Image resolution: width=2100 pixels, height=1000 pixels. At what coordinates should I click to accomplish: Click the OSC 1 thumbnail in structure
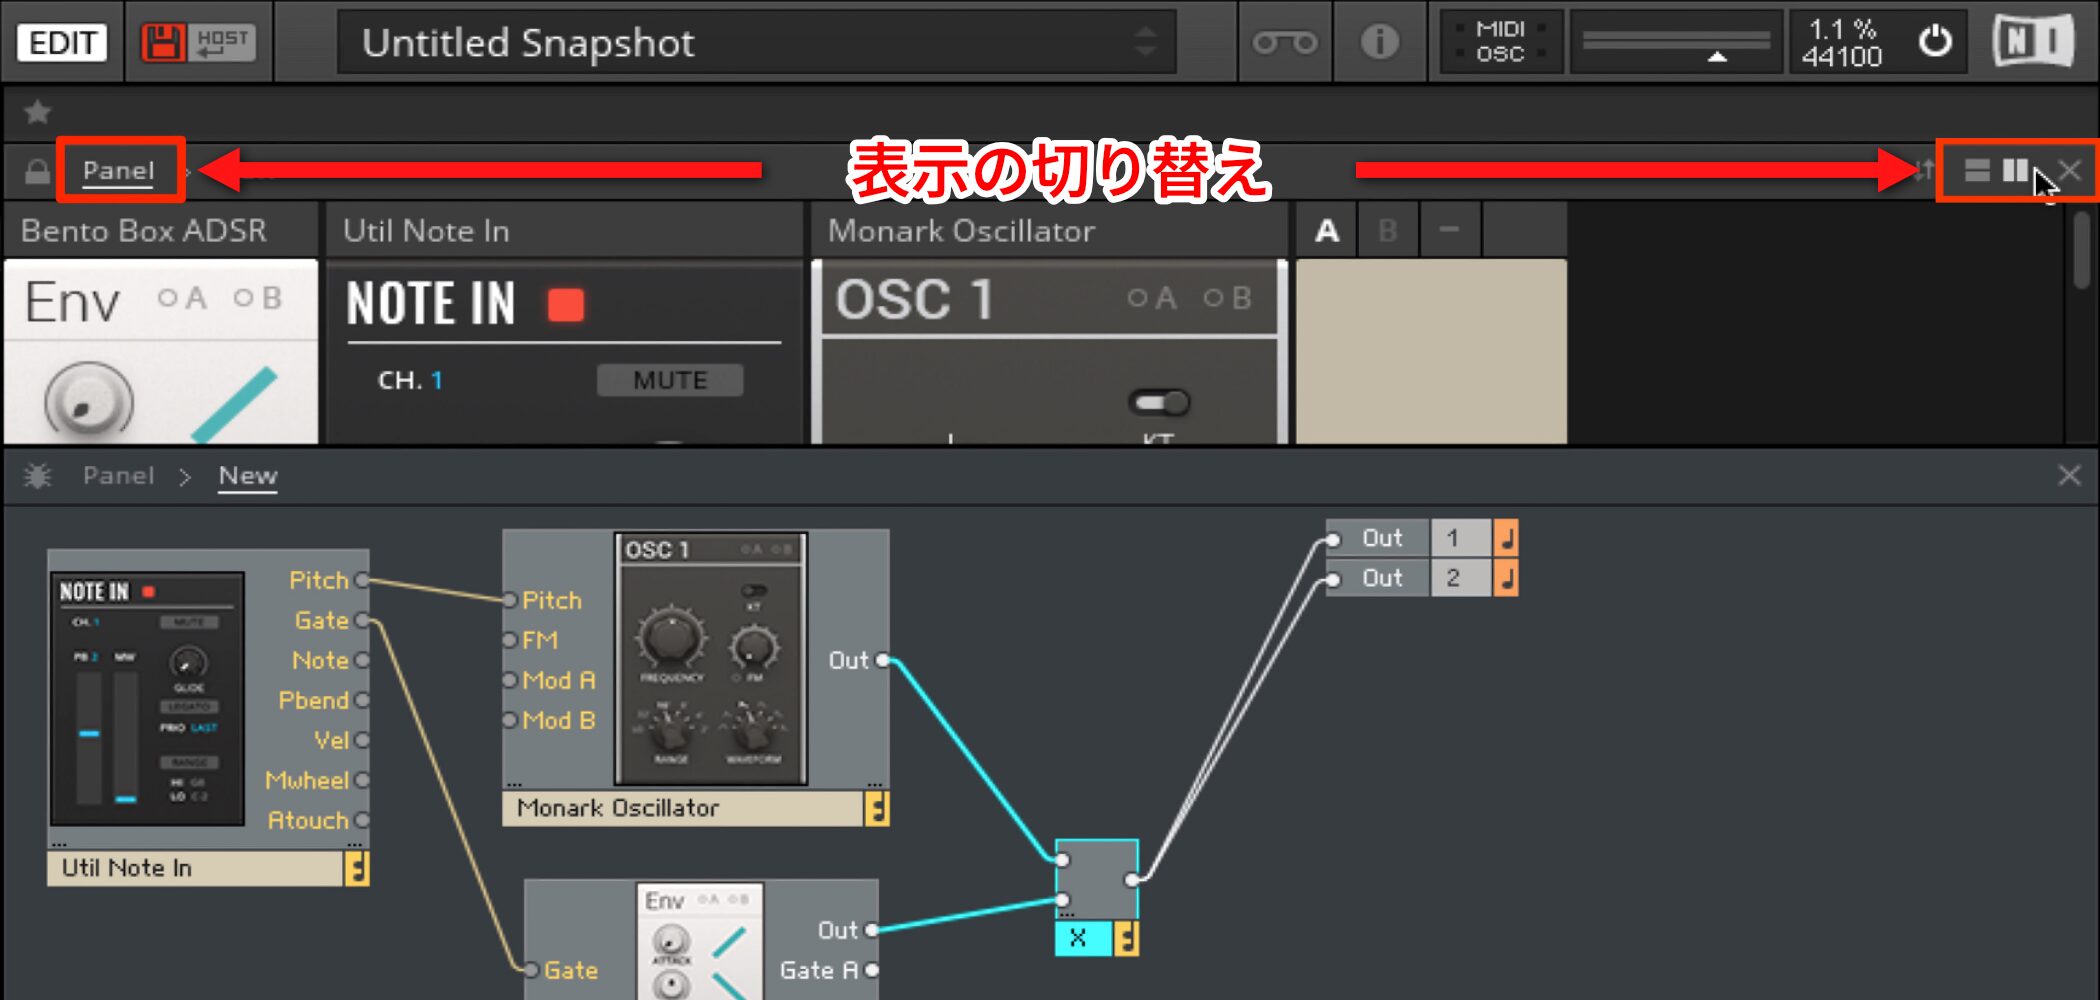tap(711, 659)
